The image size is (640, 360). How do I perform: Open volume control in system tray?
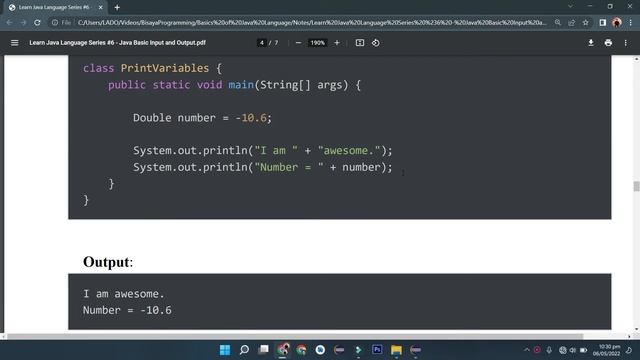pyautogui.click(x=573, y=350)
